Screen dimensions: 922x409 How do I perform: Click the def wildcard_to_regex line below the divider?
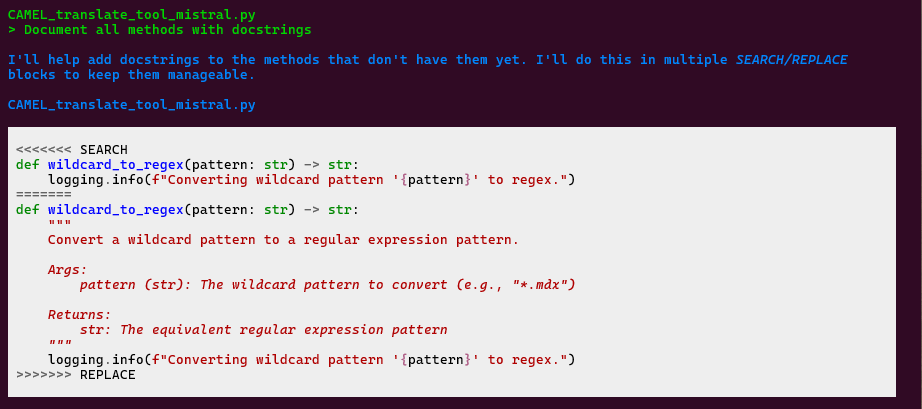(x=187, y=210)
